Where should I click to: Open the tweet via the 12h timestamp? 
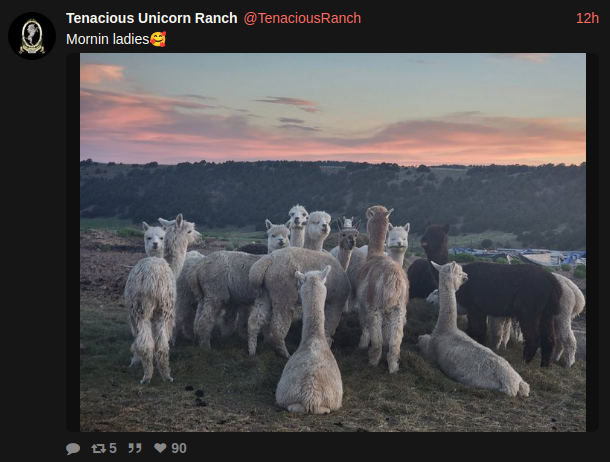(587, 18)
